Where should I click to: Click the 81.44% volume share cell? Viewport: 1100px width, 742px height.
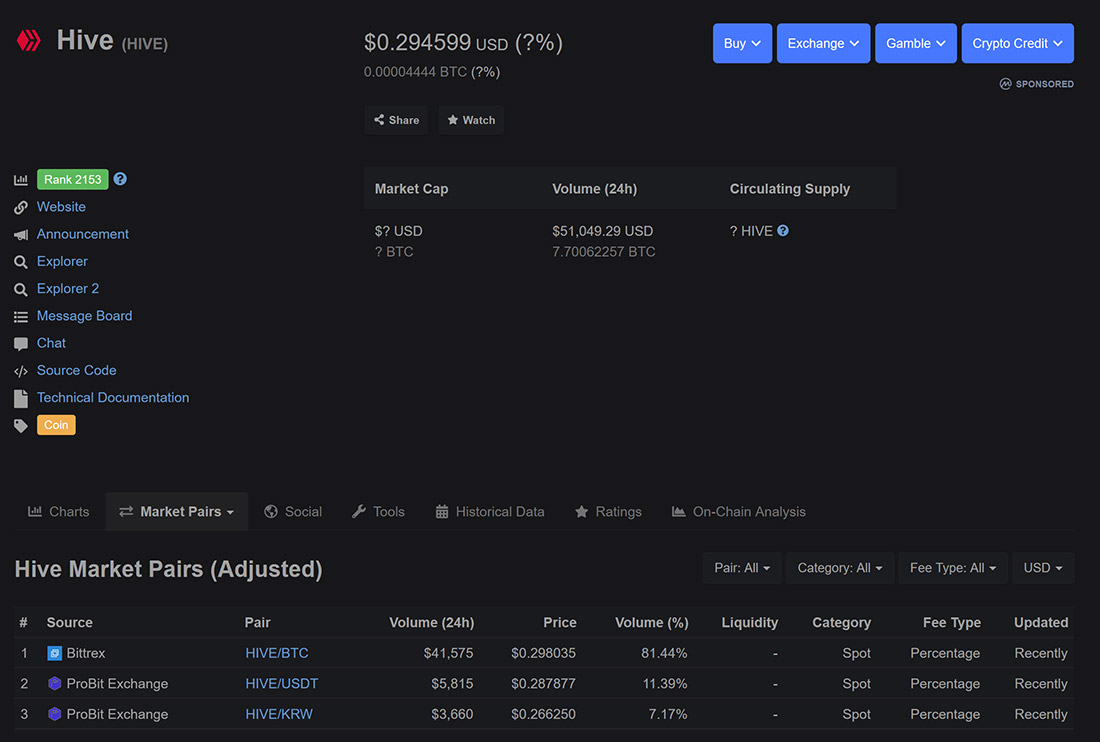pos(664,653)
